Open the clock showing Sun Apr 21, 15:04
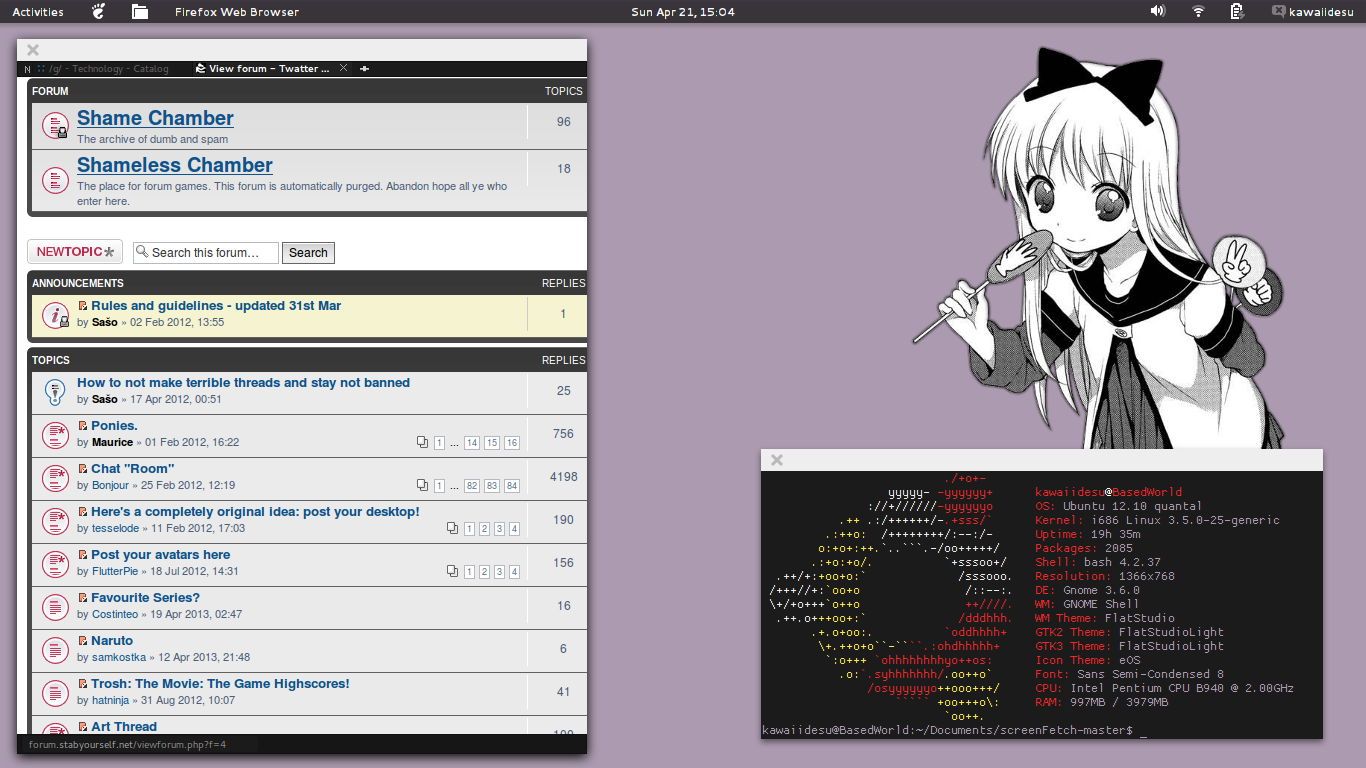The image size is (1366, 768). [x=683, y=12]
